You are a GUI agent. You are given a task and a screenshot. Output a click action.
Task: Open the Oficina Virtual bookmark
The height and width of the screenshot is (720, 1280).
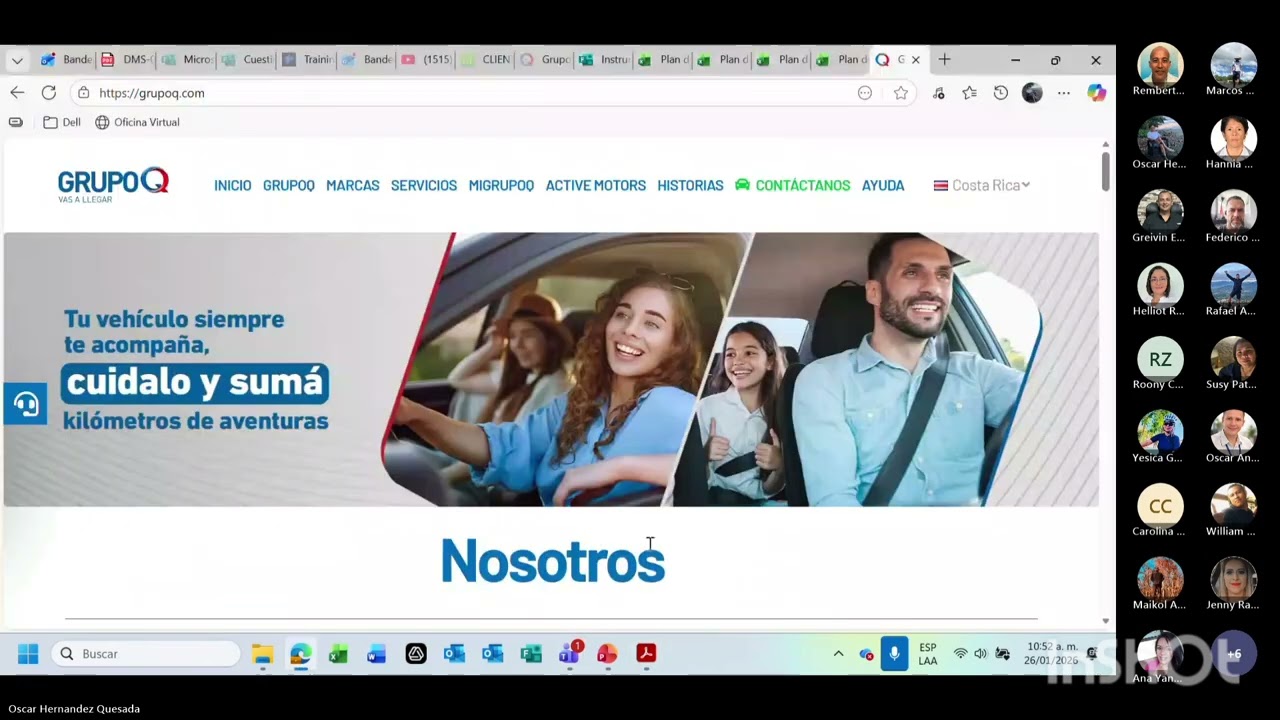click(x=137, y=122)
